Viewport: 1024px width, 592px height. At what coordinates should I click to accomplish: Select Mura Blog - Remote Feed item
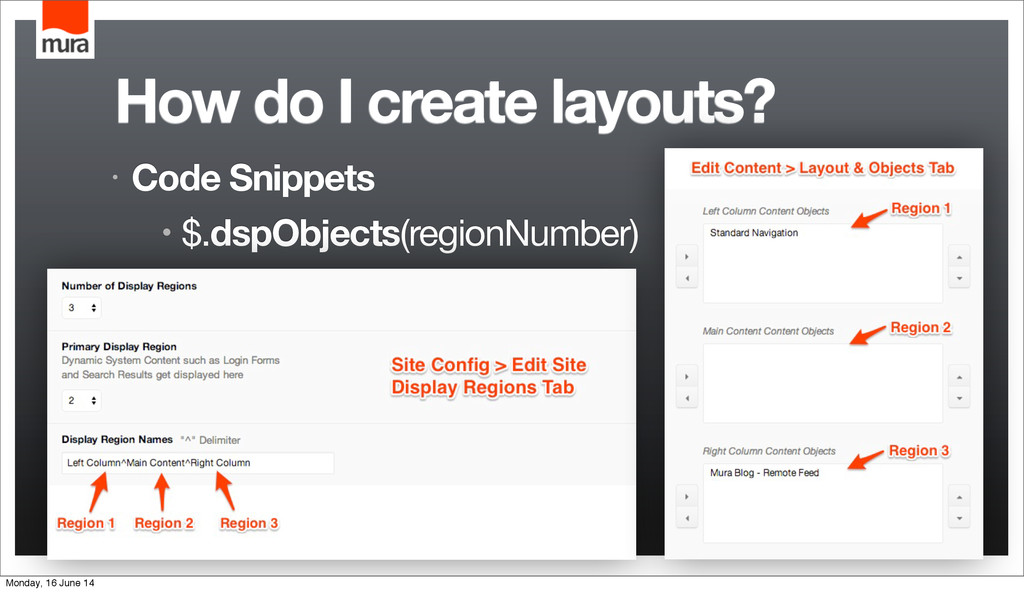click(x=764, y=472)
